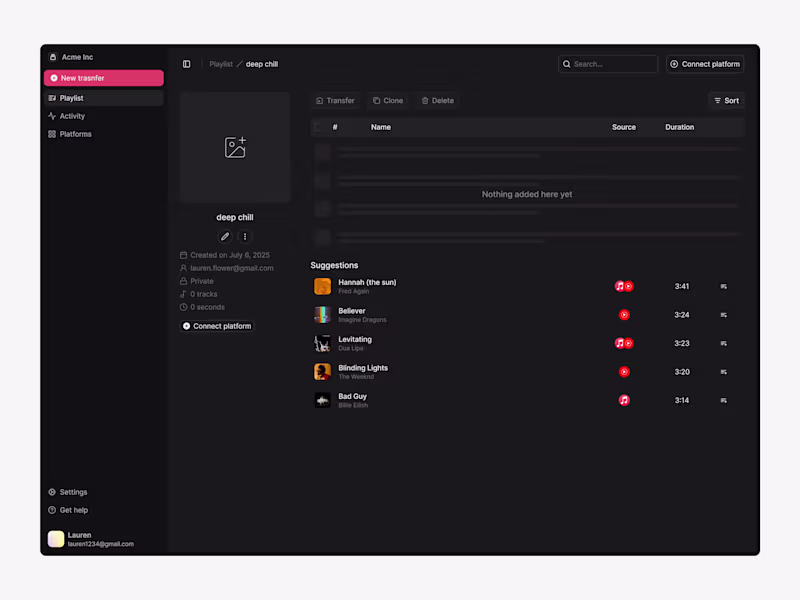Select the Playlist item in the sidebar

pyautogui.click(x=72, y=97)
